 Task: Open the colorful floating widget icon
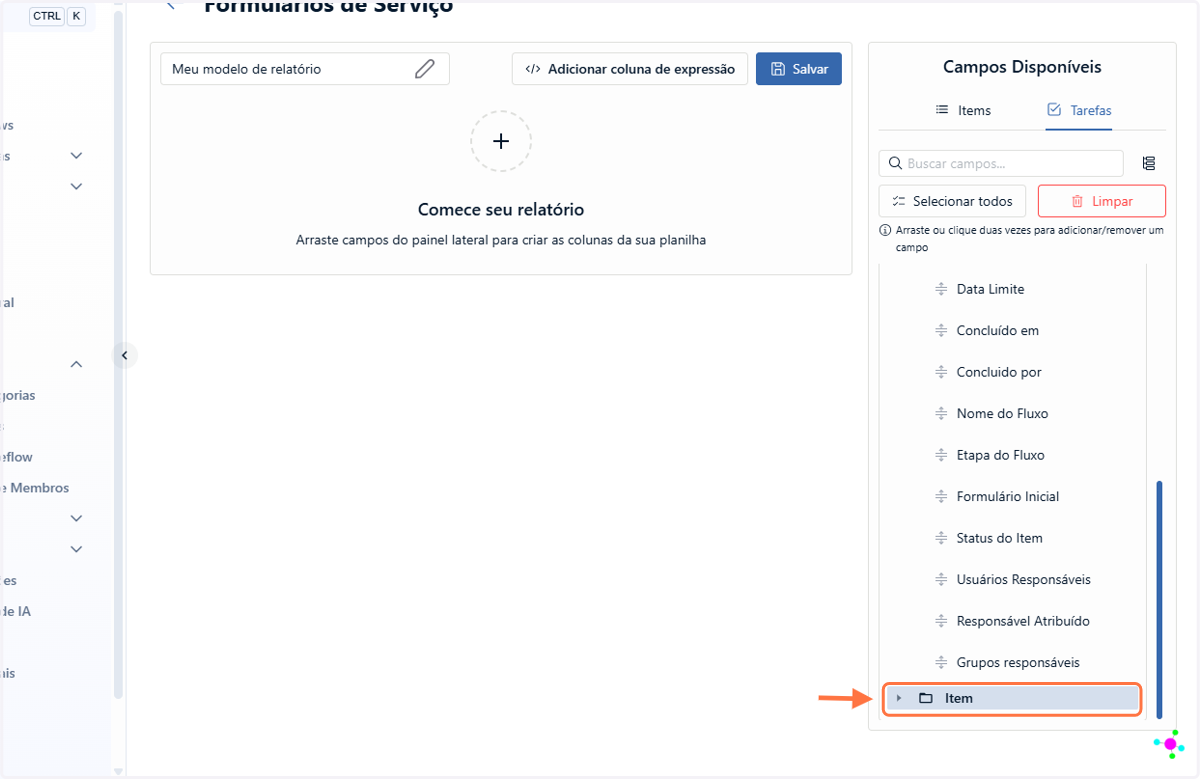coord(1169,744)
